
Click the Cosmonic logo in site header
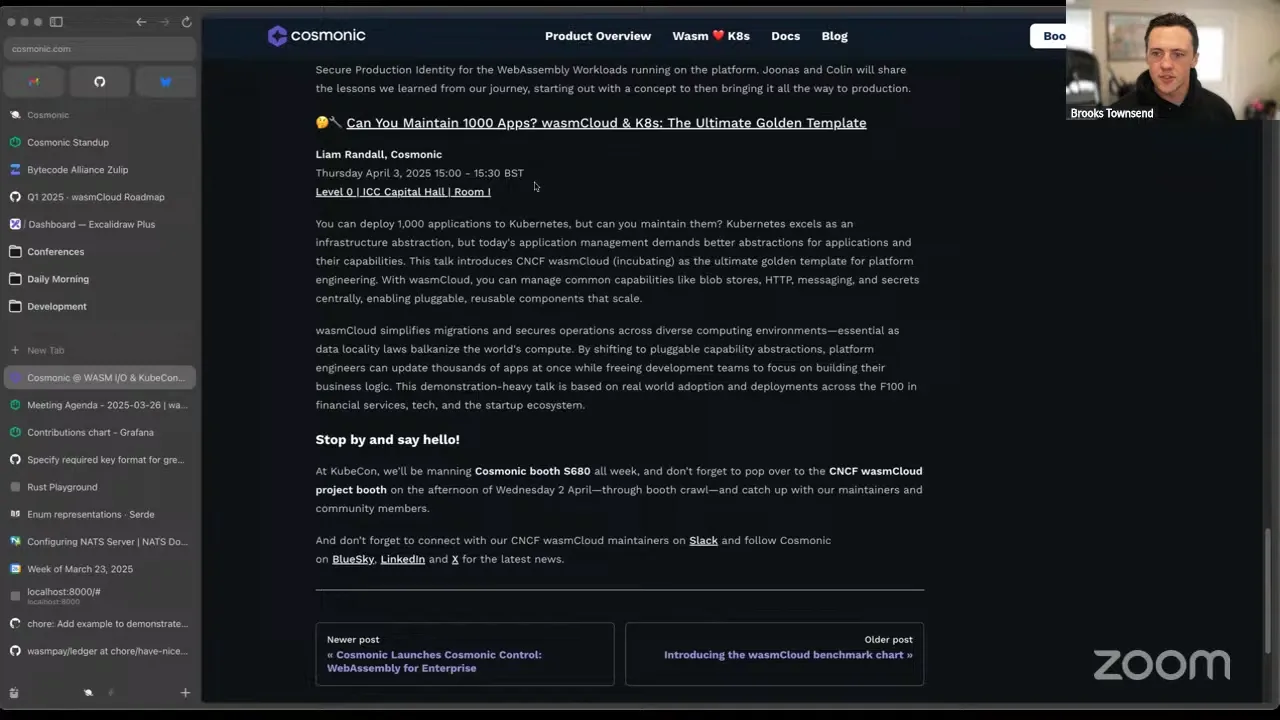pos(317,36)
